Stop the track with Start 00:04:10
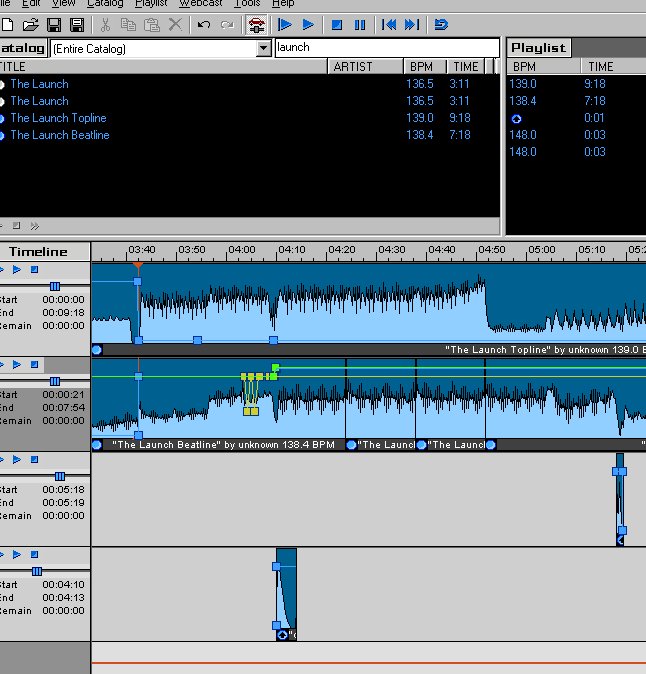Image resolution: width=646 pixels, height=674 pixels. pyautogui.click(x=34, y=555)
